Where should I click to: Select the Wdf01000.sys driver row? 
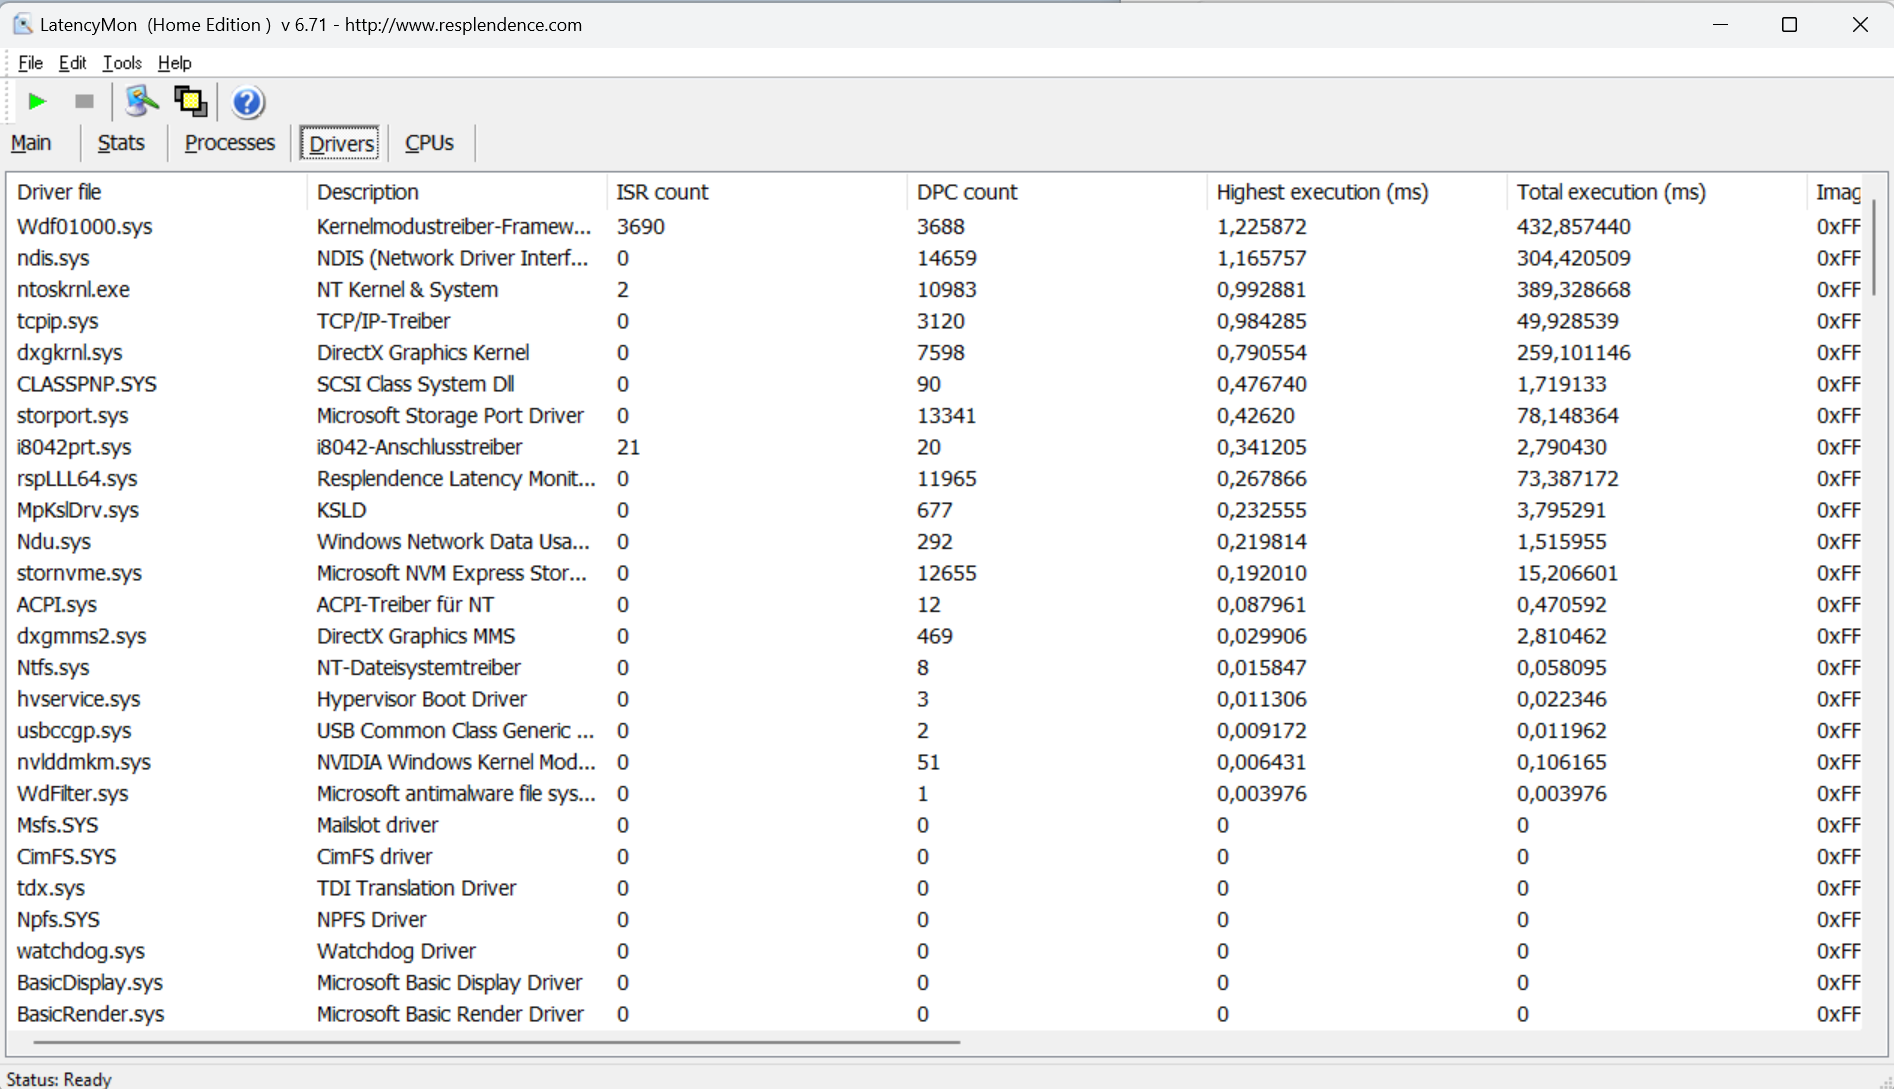pyautogui.click(x=936, y=227)
